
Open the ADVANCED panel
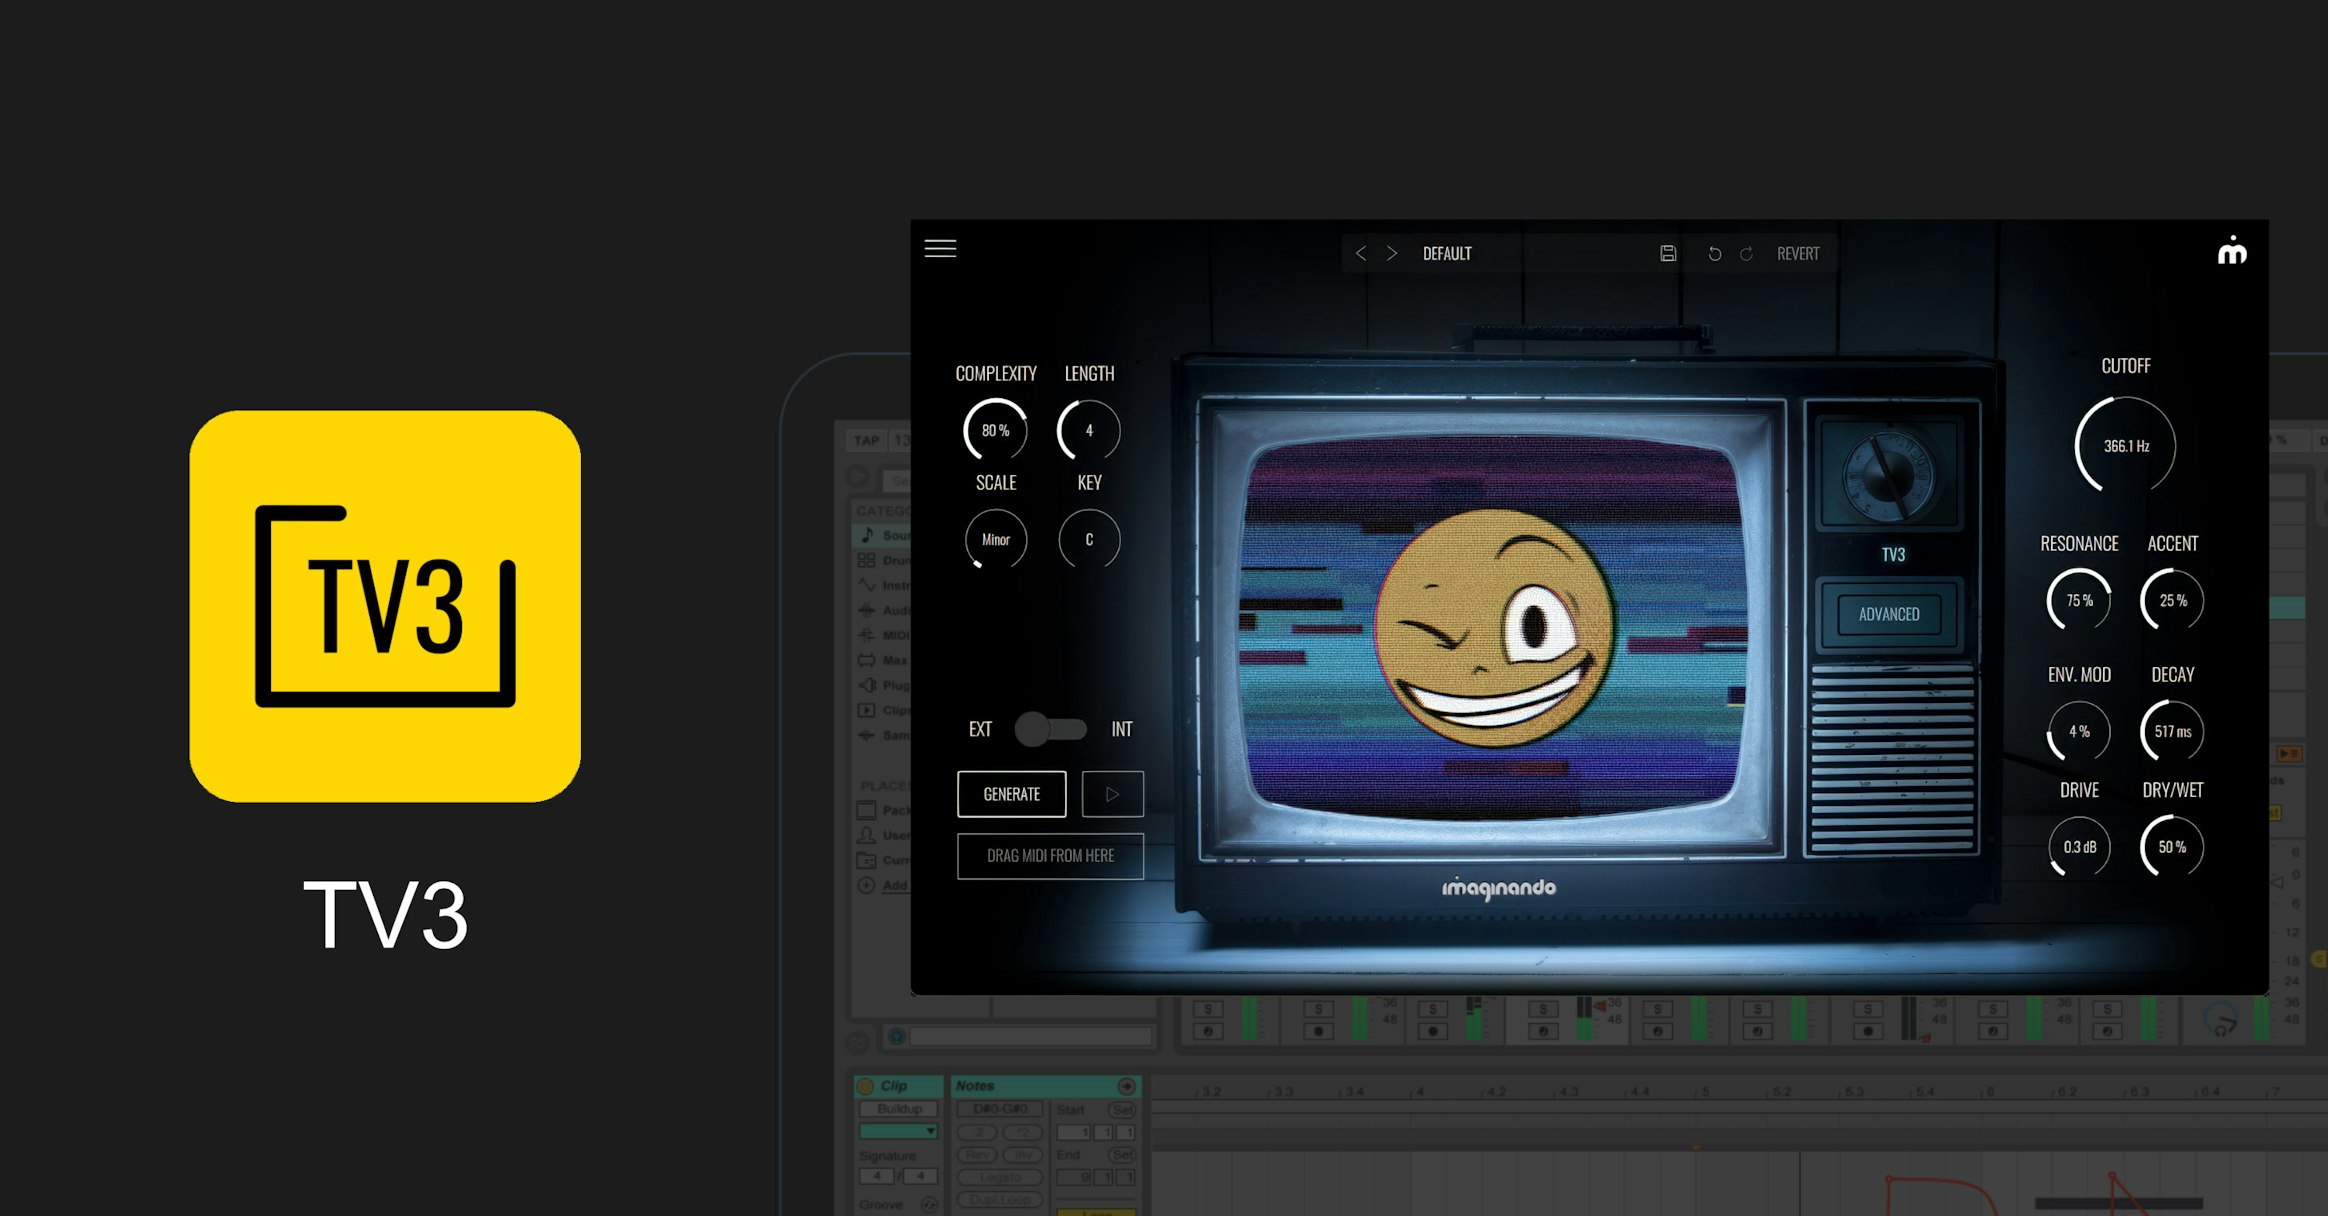point(1888,614)
